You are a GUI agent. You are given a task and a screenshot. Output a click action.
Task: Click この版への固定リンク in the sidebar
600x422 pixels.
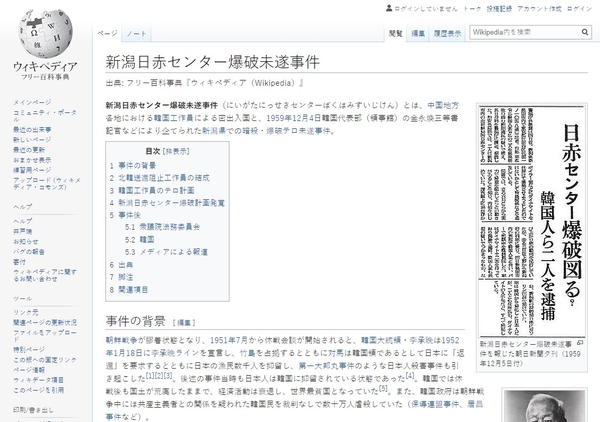pos(45,360)
